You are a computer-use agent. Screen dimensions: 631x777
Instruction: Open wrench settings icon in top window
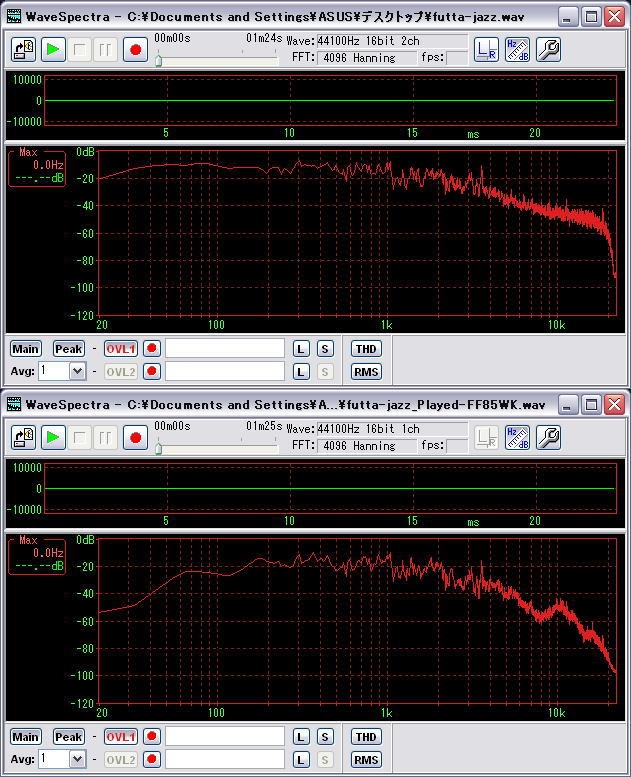tap(548, 49)
